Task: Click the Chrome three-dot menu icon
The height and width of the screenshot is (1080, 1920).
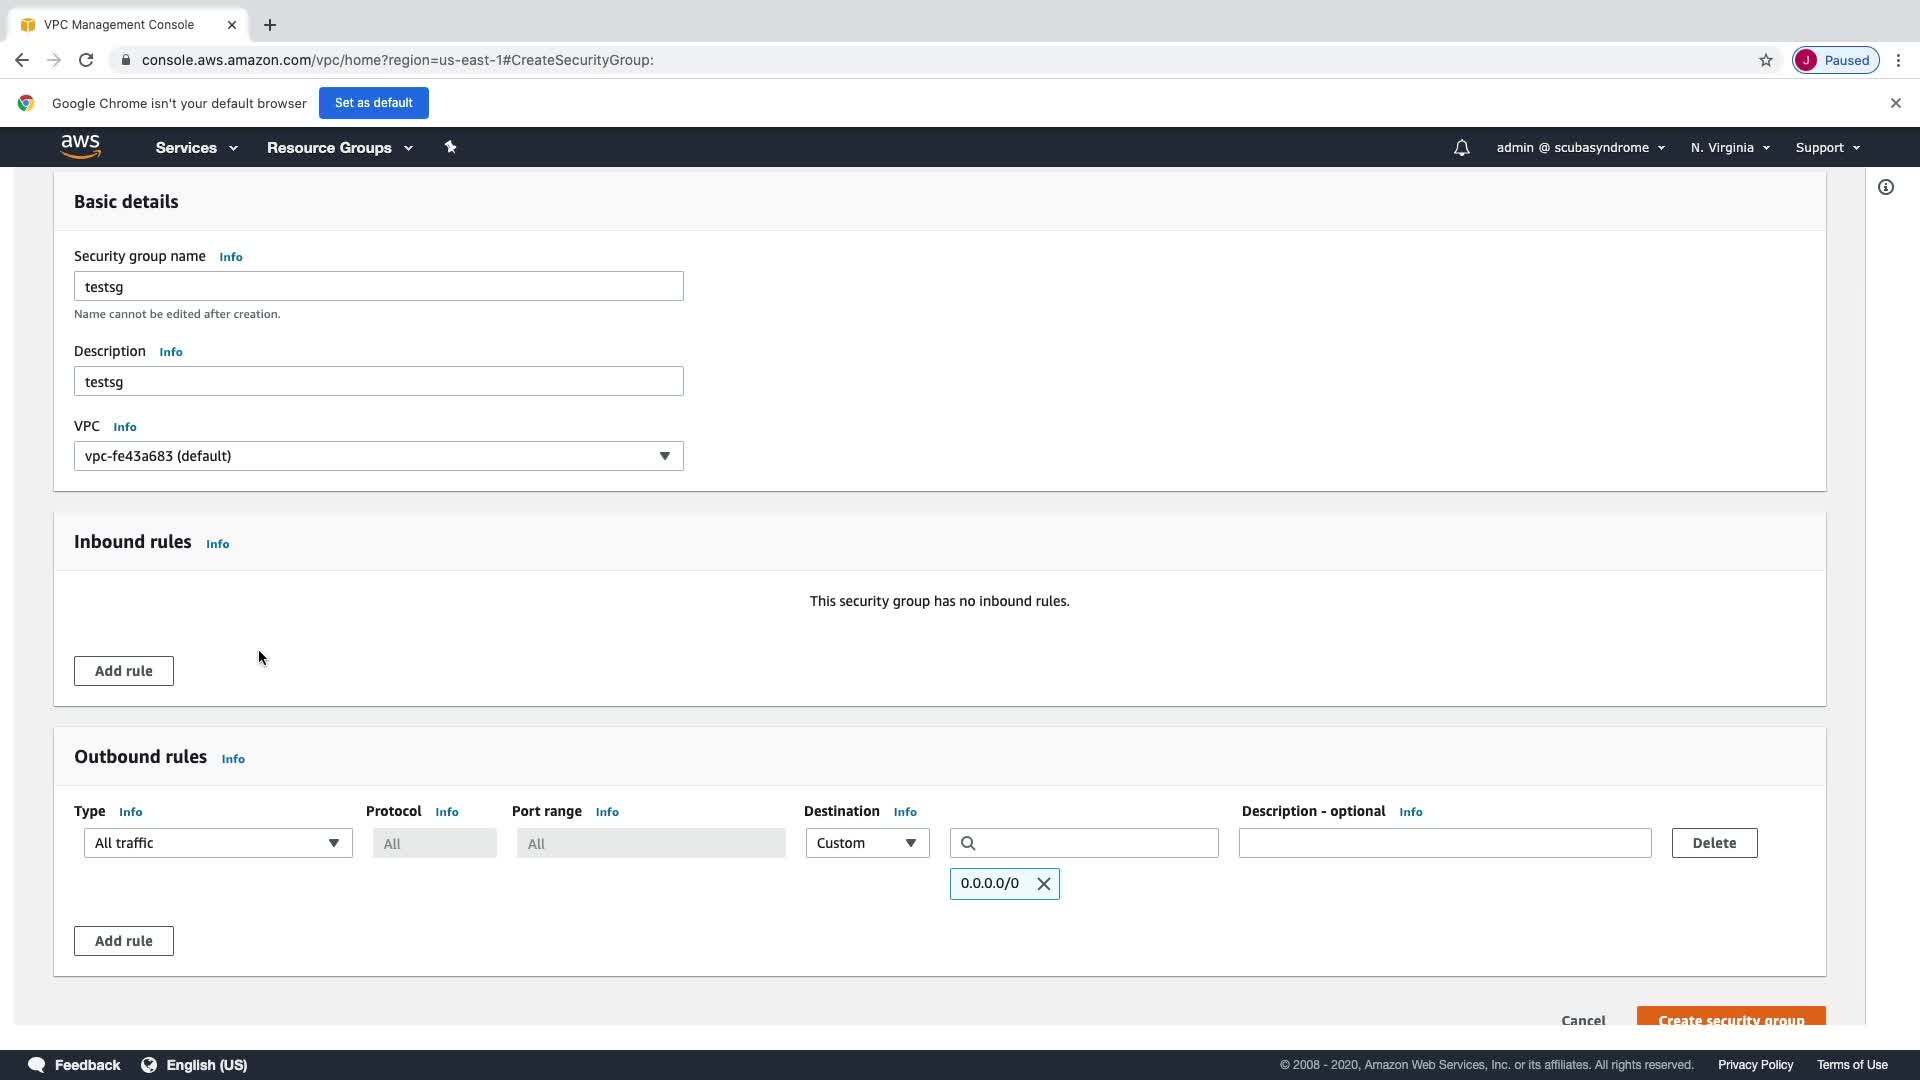Action: 1898,60
